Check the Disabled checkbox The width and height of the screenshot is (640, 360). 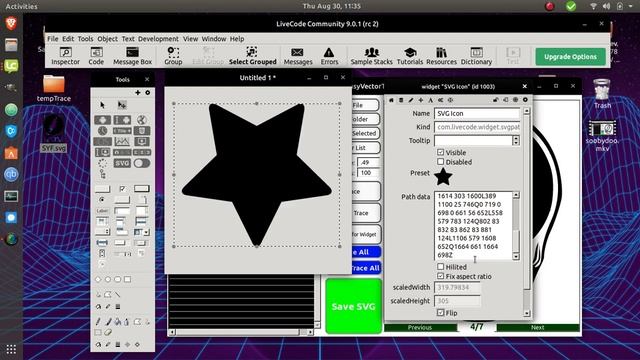pyautogui.click(x=440, y=162)
